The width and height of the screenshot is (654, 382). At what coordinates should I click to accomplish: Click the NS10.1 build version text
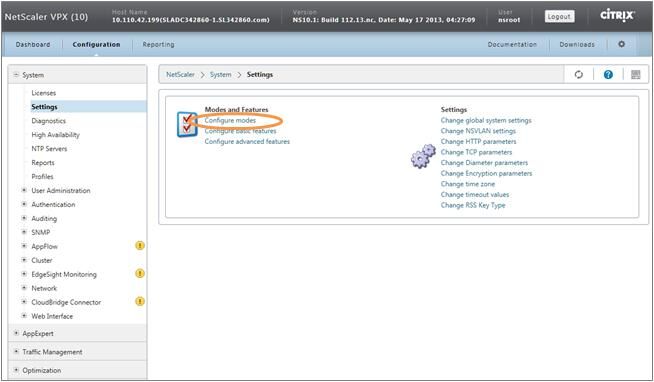coord(384,20)
